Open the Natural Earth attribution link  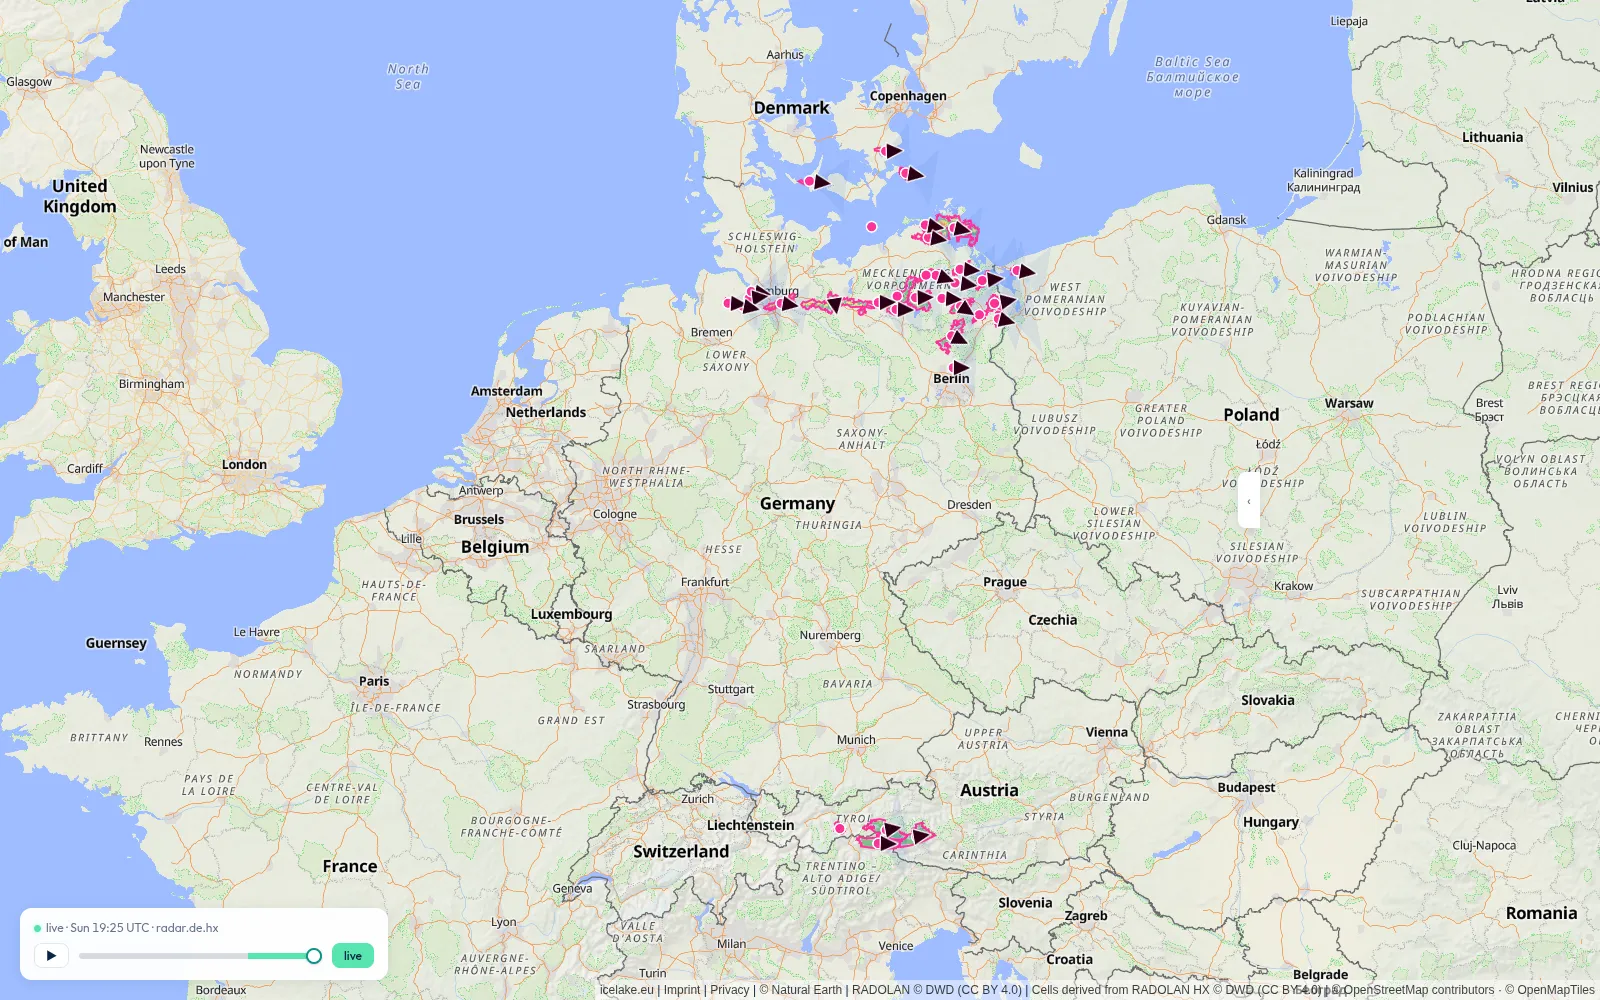point(800,990)
